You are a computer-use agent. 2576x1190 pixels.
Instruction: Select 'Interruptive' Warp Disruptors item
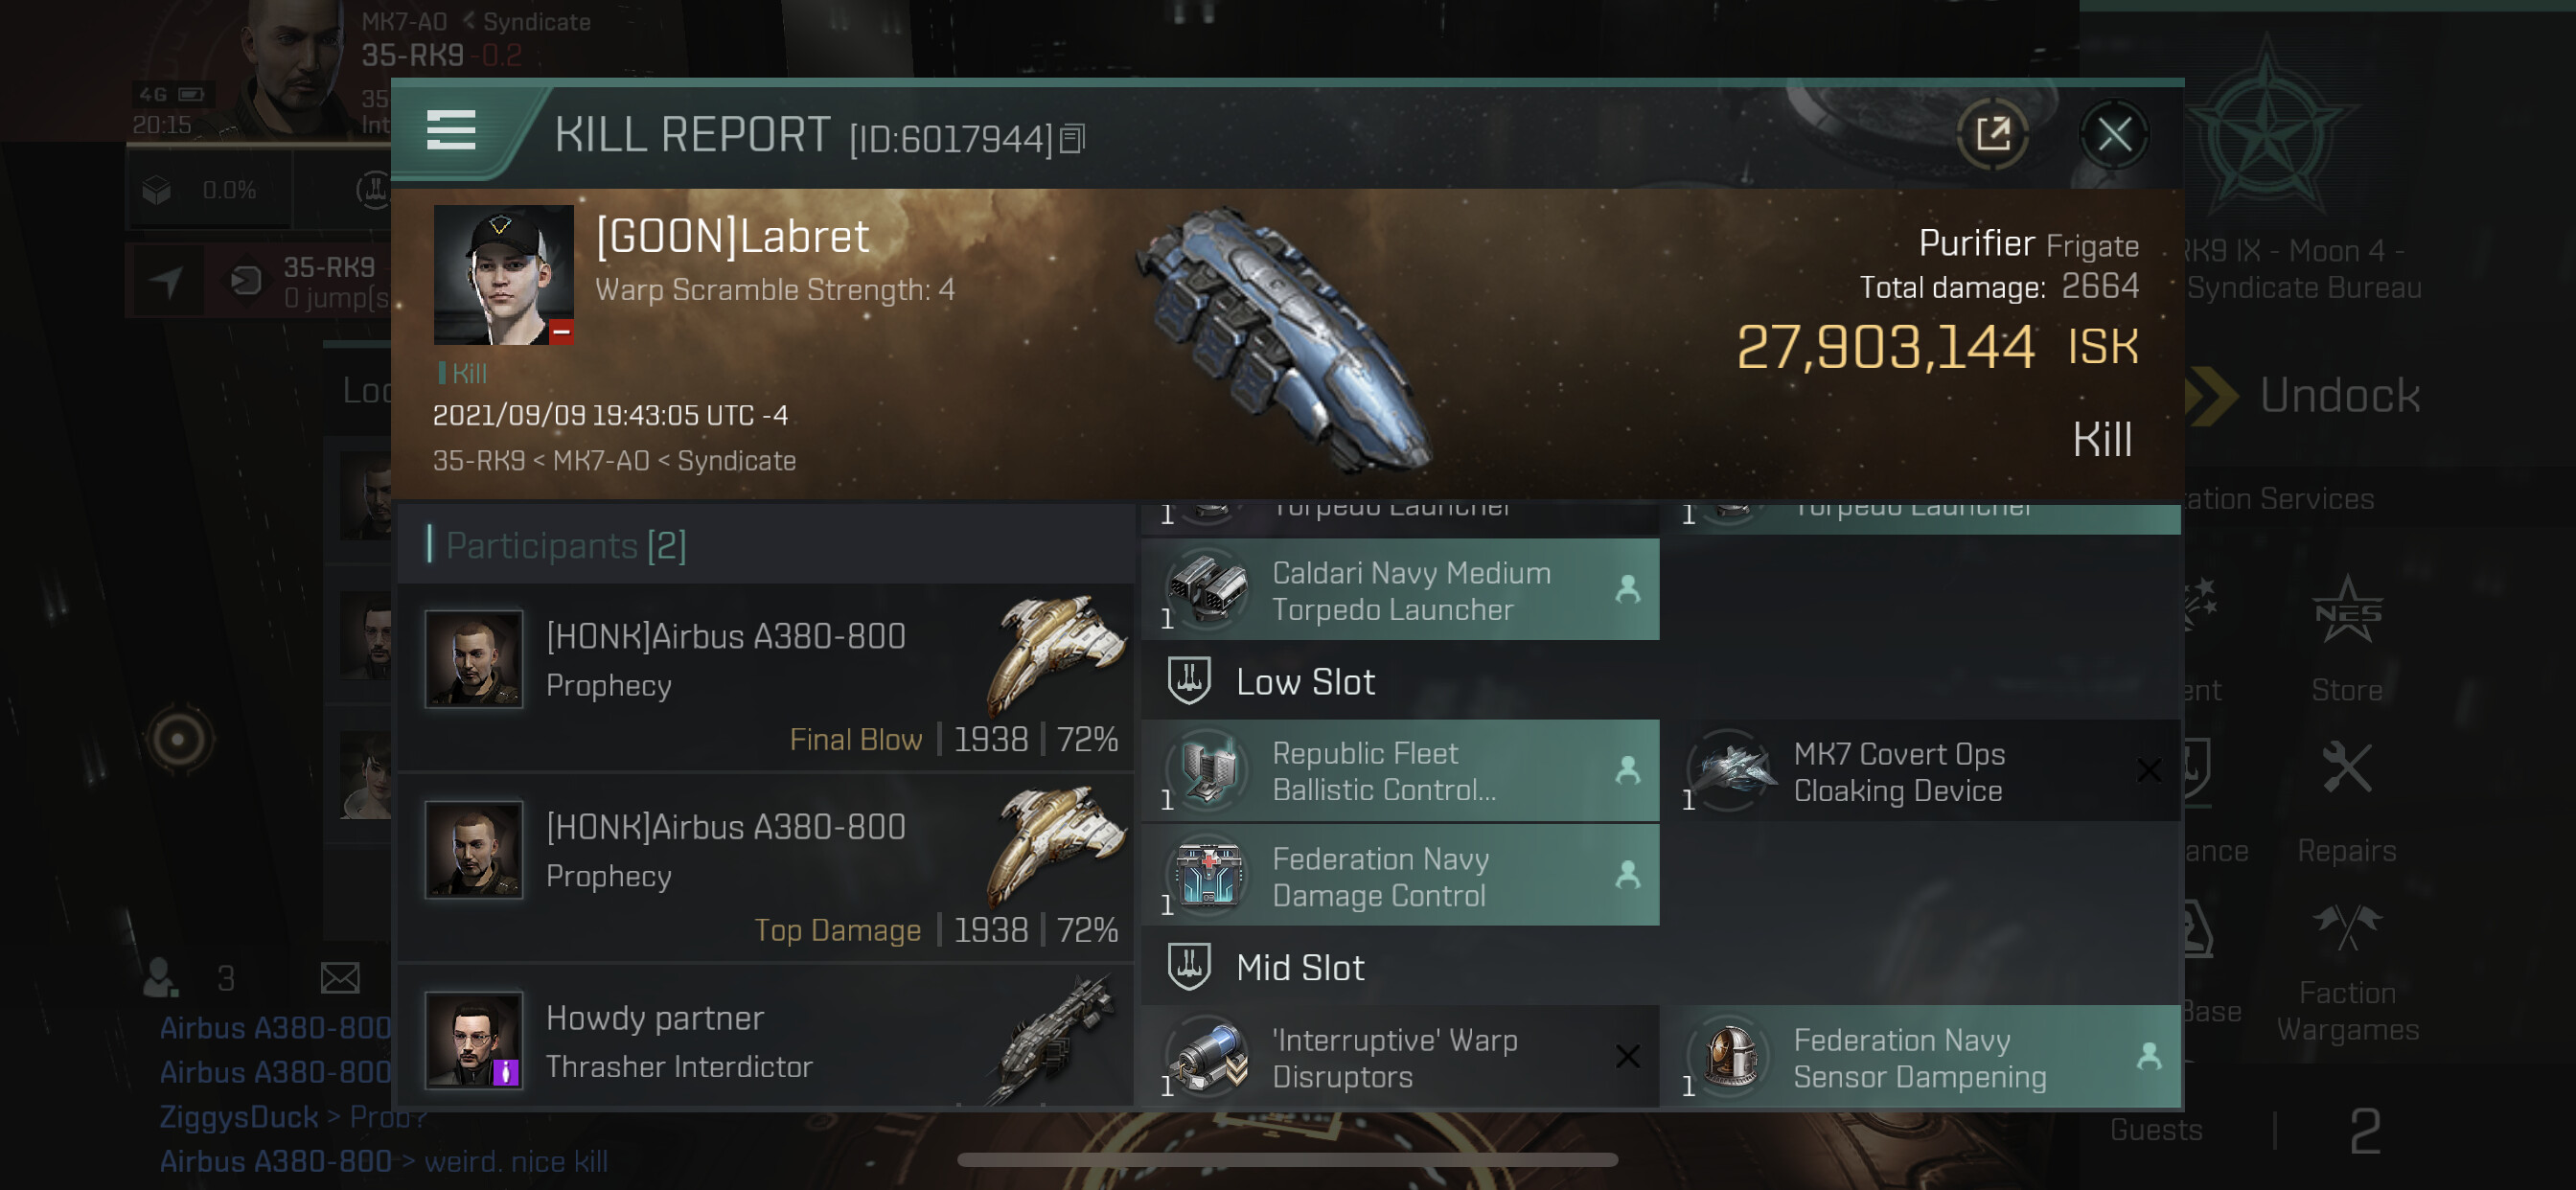click(1400, 1057)
